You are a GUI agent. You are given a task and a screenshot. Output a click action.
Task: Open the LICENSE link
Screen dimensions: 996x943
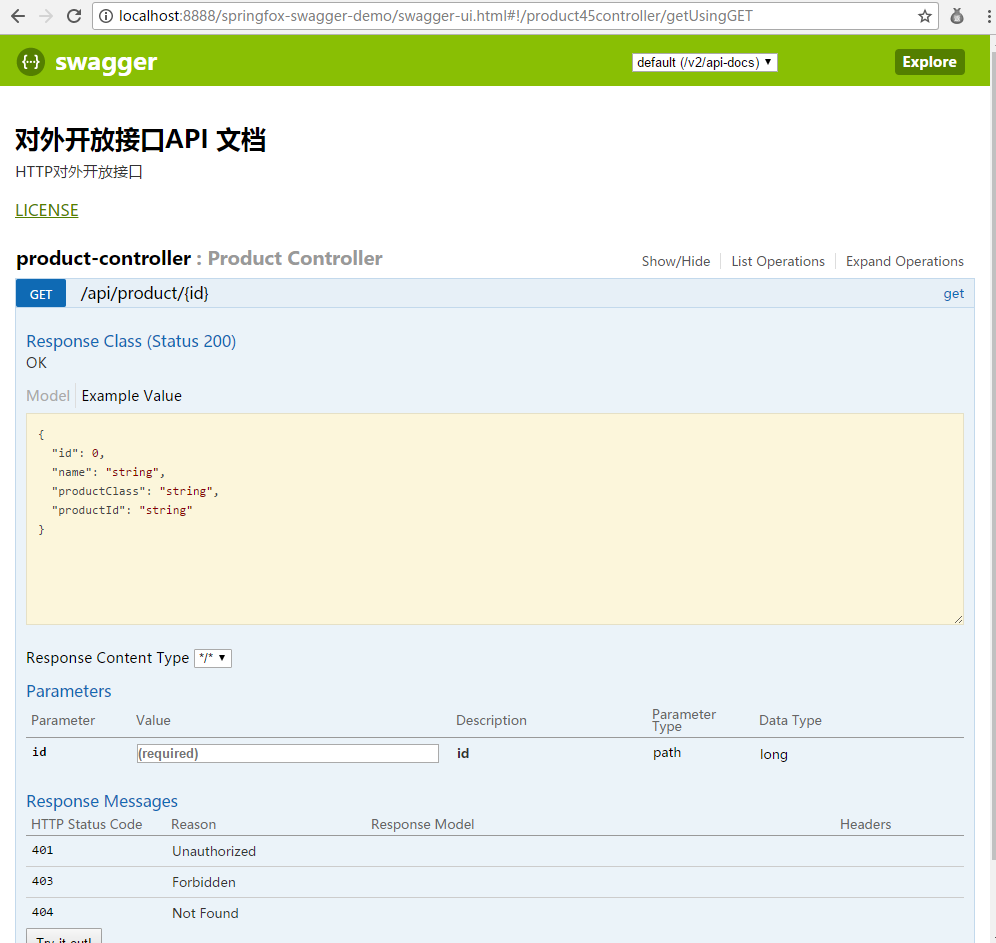[x=46, y=210]
